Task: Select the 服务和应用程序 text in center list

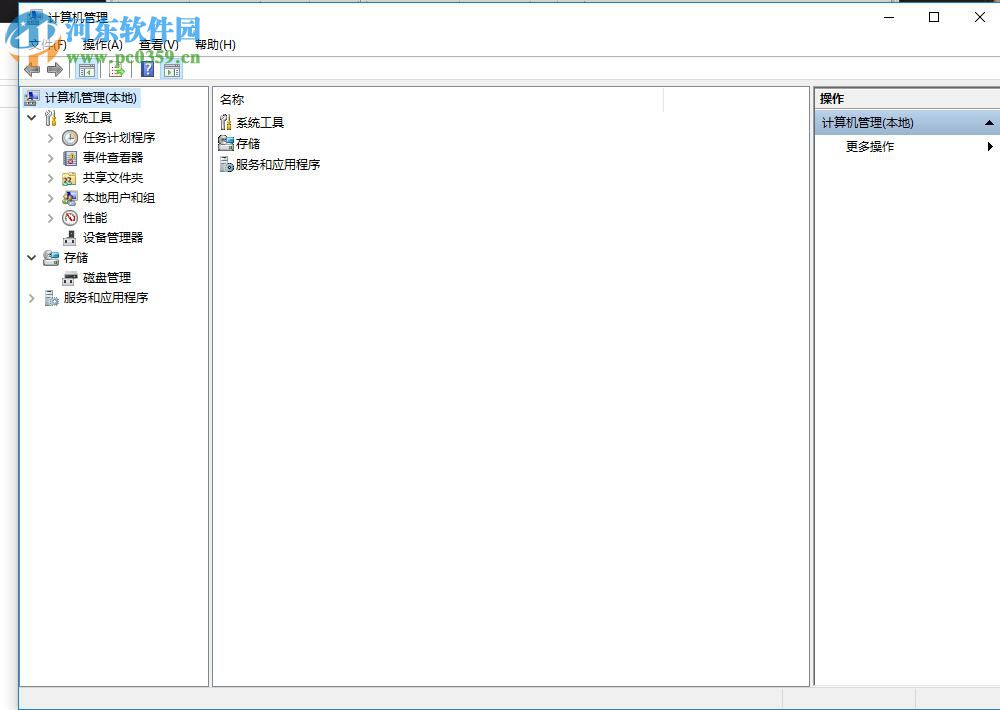Action: pos(278,165)
